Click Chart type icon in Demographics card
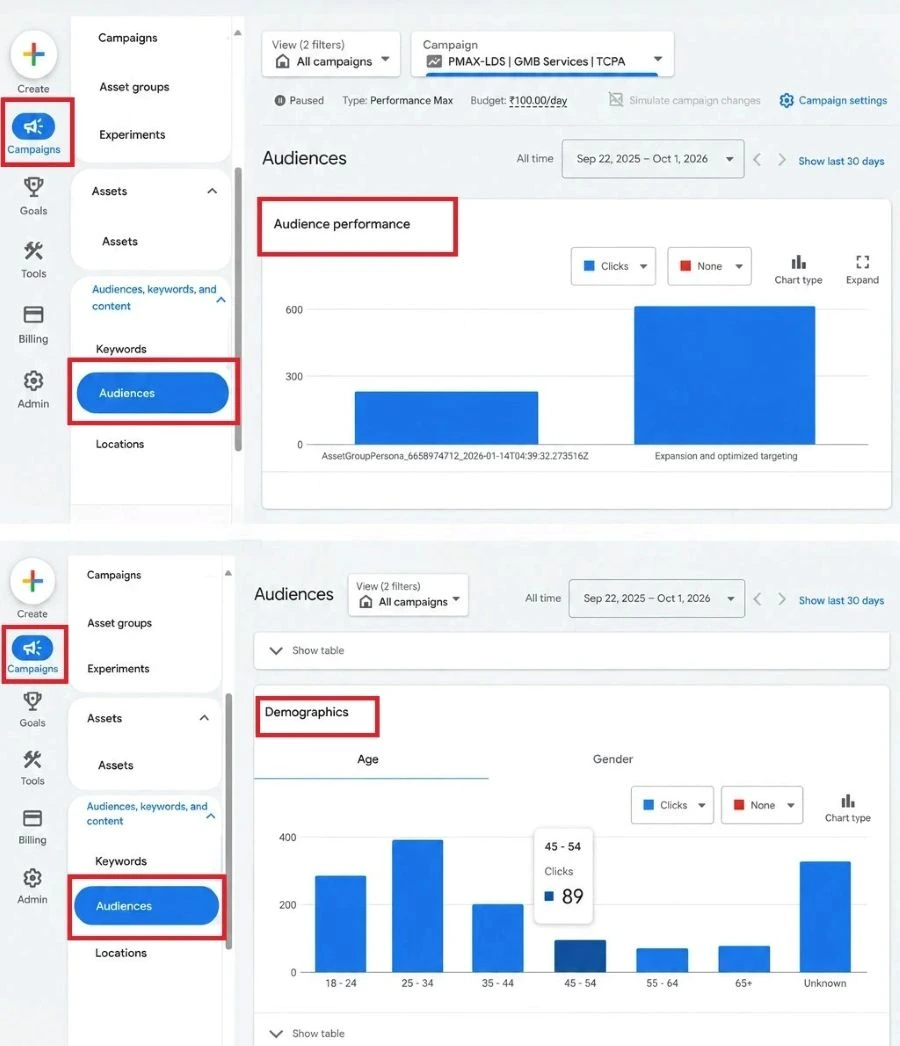Viewport: 900px width, 1046px height. point(847,801)
